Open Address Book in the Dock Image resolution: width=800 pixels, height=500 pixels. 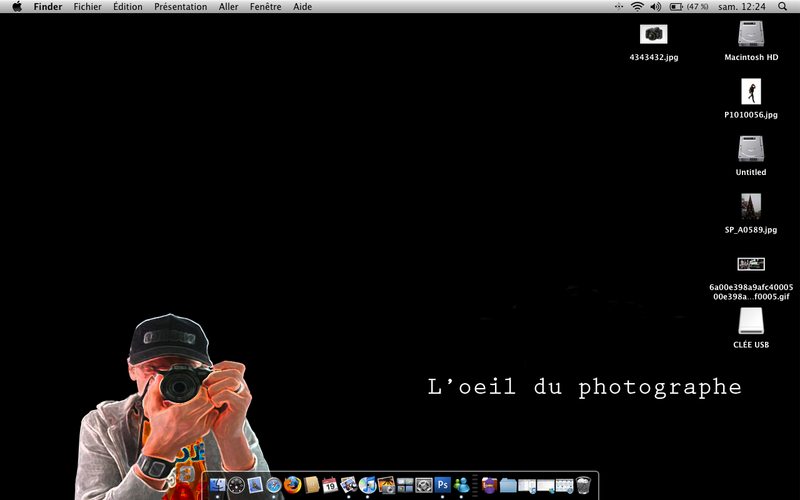[x=311, y=485]
